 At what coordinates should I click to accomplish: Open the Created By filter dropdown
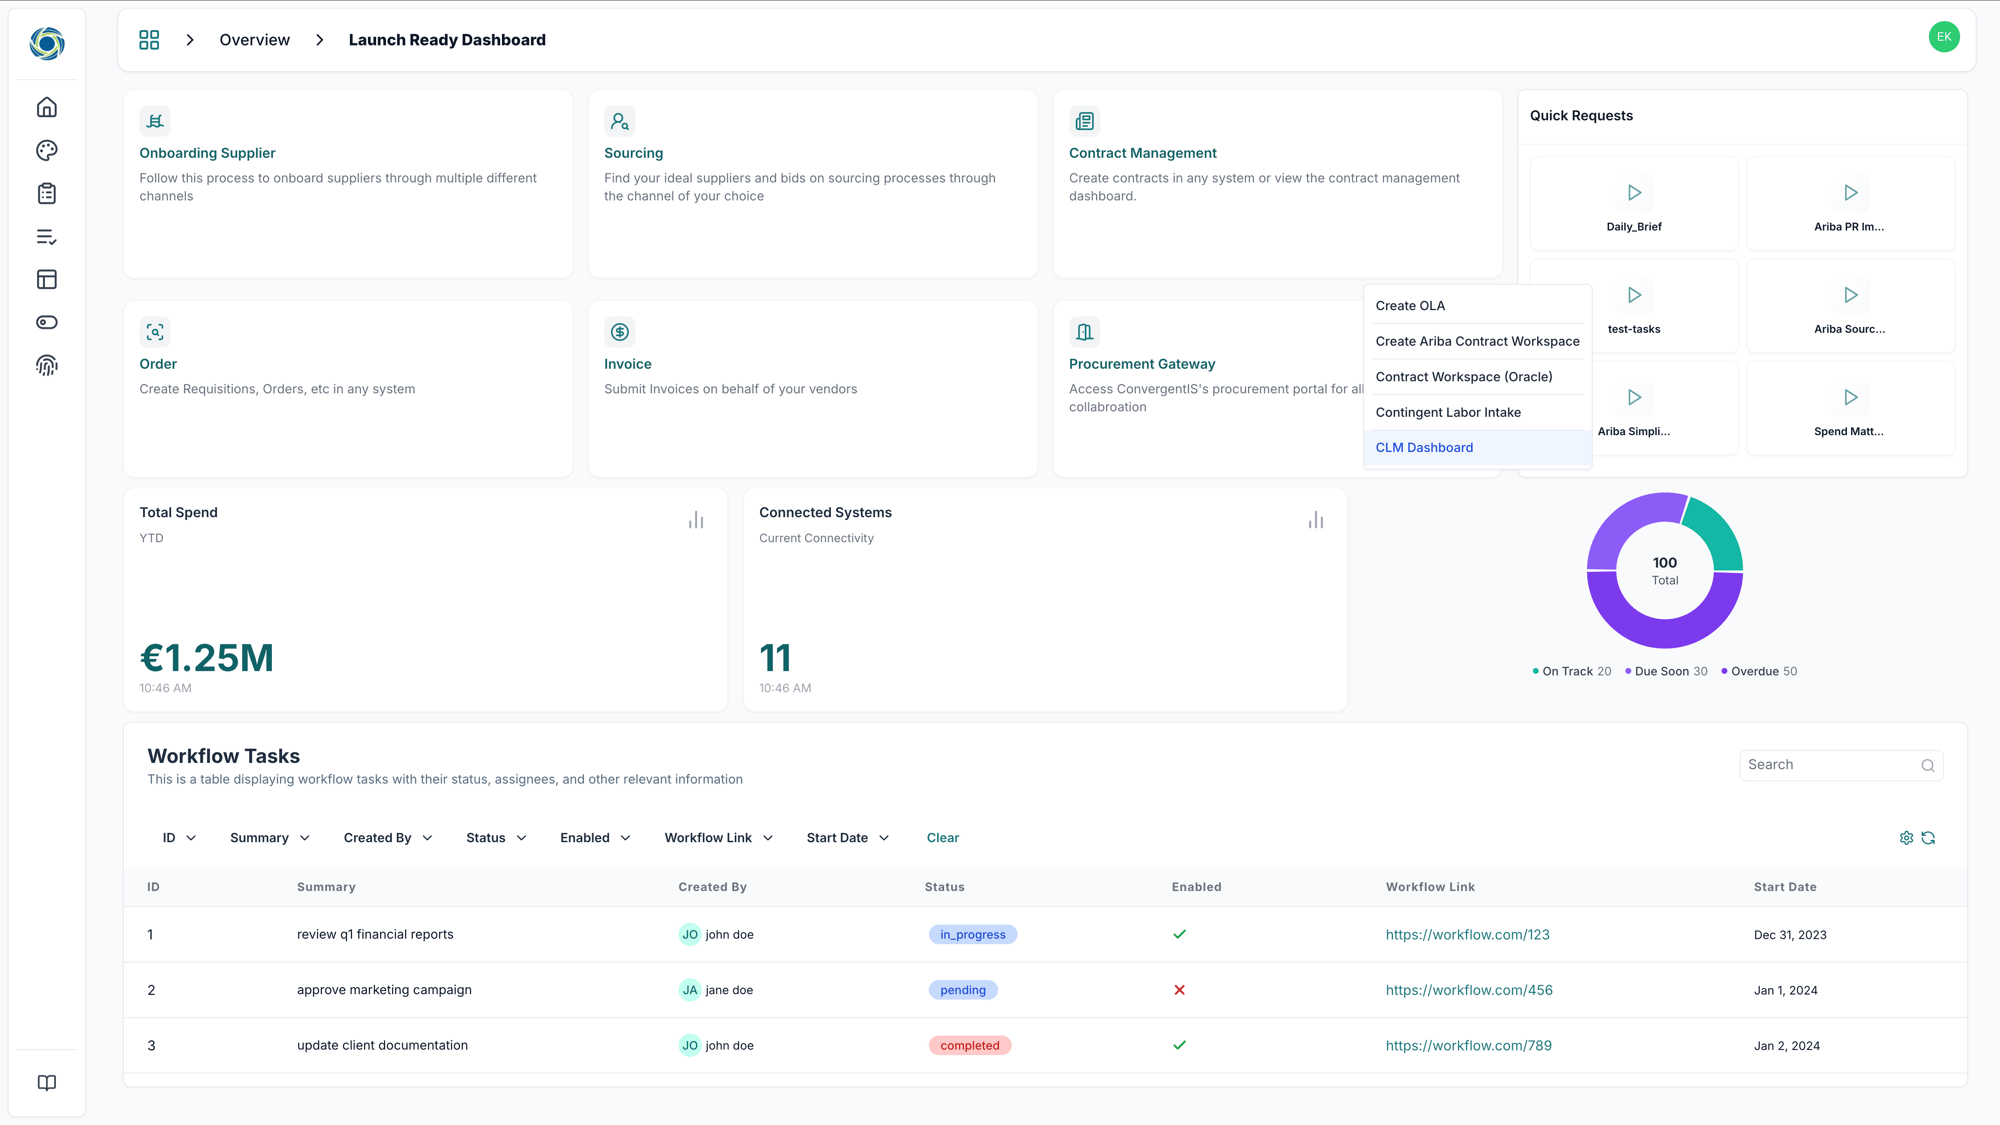click(388, 838)
